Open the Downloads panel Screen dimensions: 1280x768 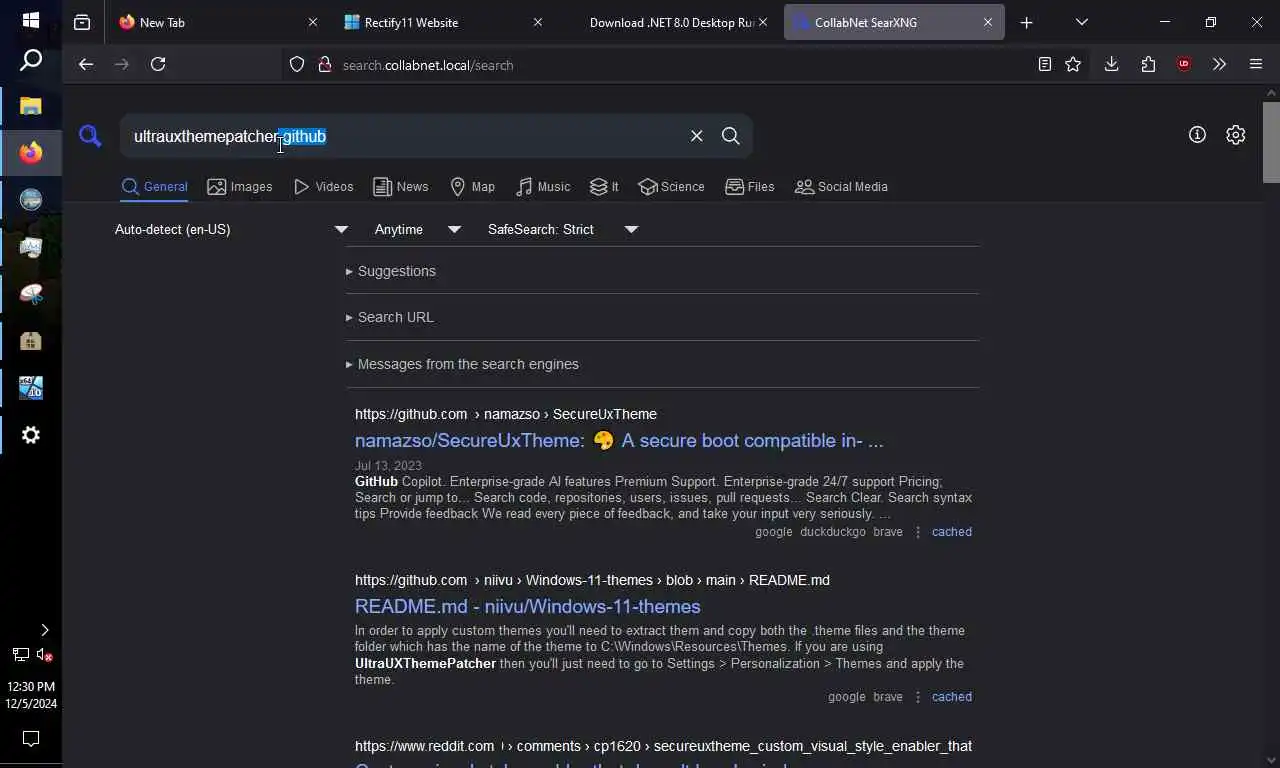tap(1111, 64)
